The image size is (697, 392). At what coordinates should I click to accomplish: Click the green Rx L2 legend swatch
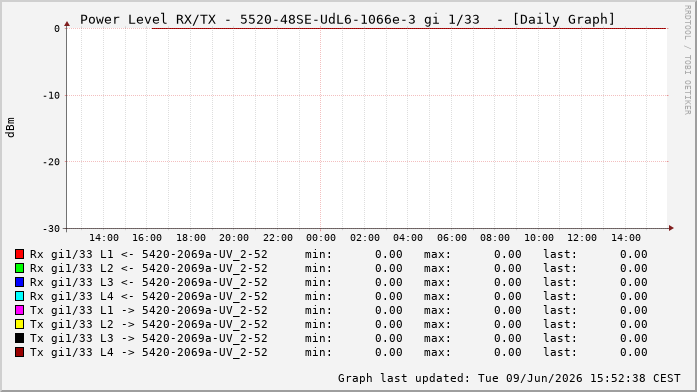19,268
